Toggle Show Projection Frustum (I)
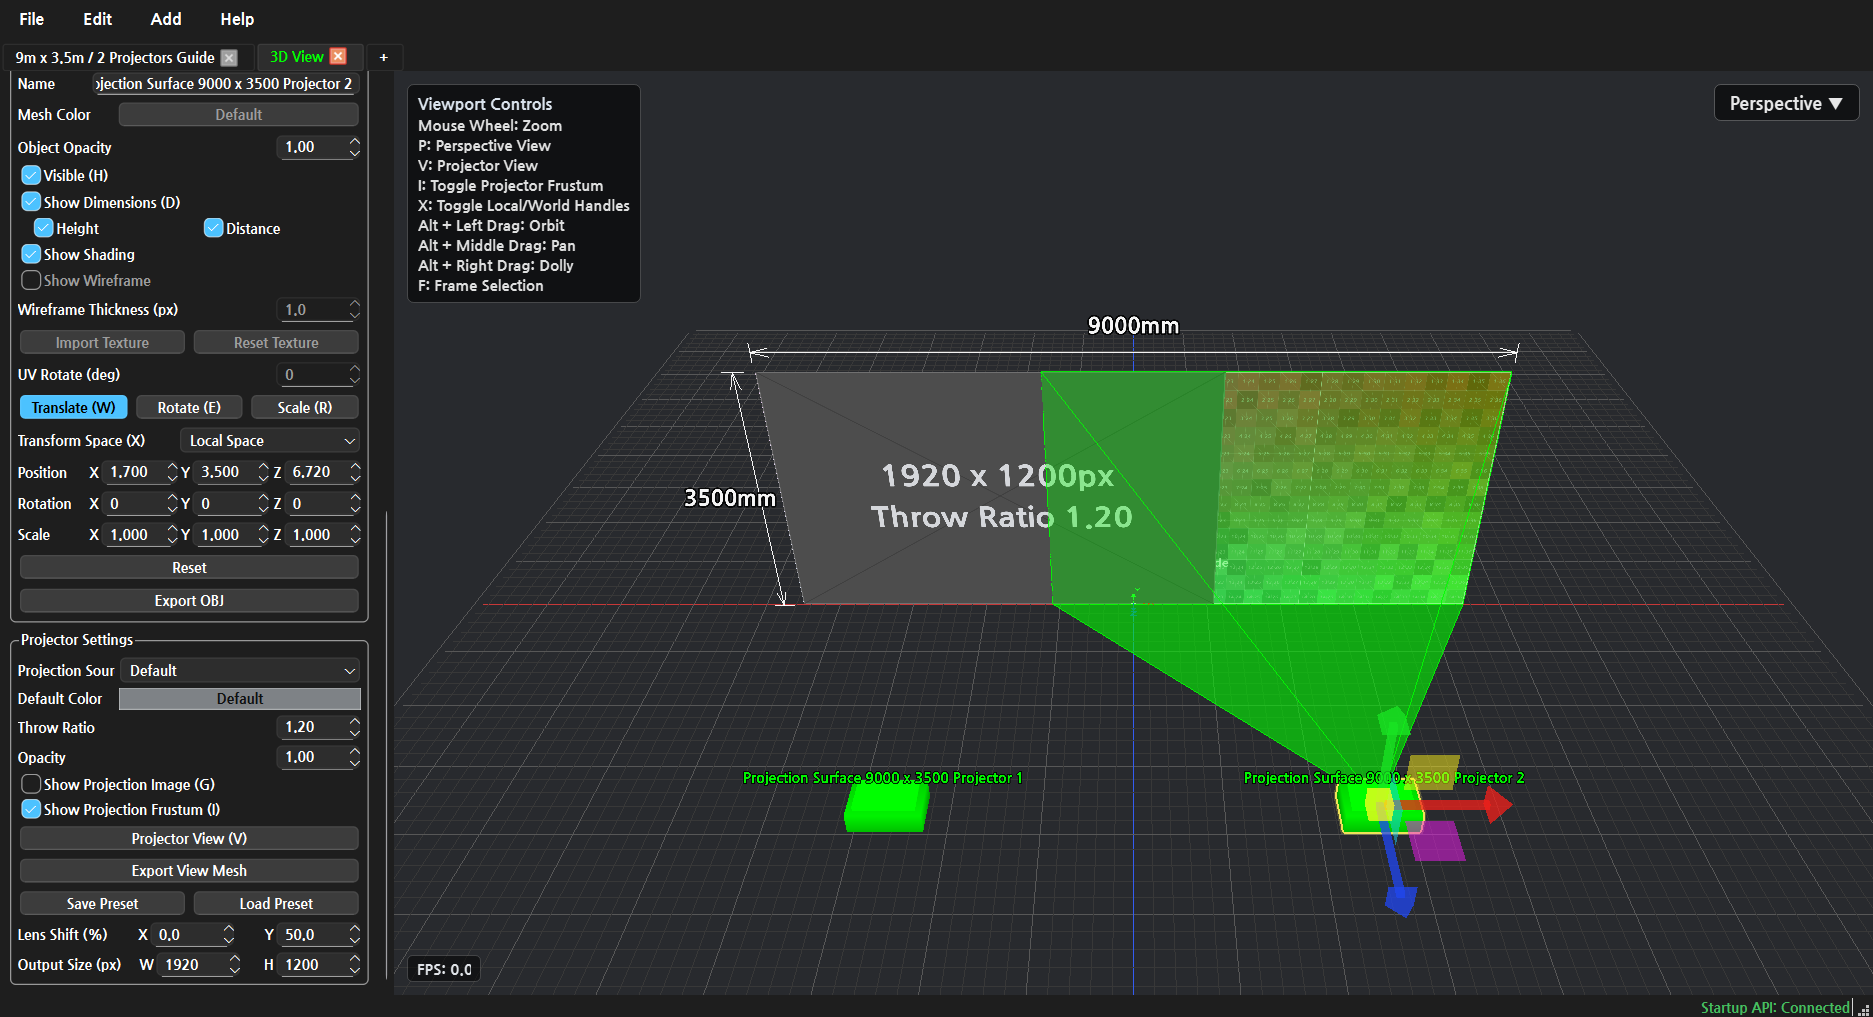The height and width of the screenshot is (1017, 1873). click(31, 809)
